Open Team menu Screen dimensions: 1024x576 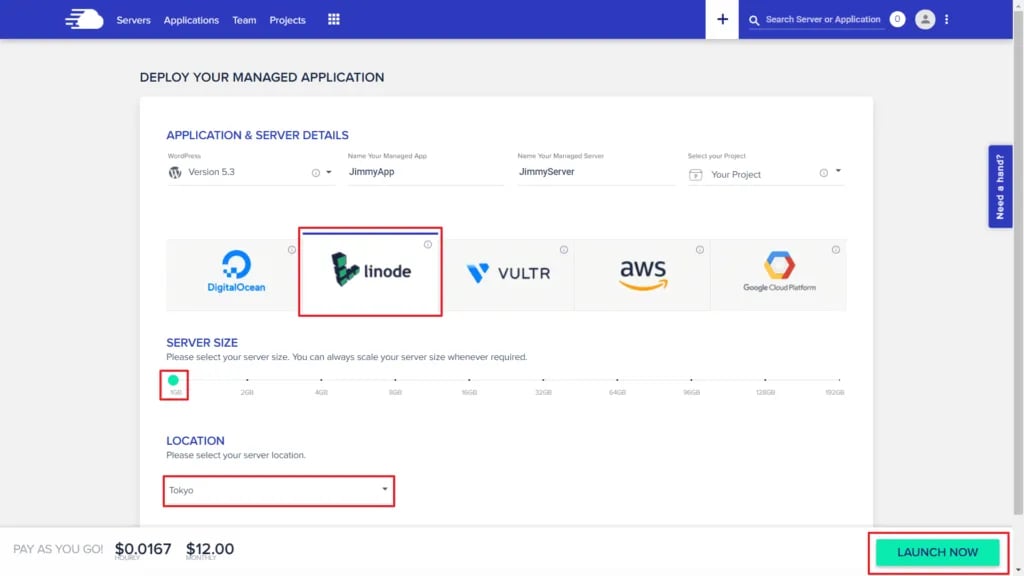pos(244,20)
